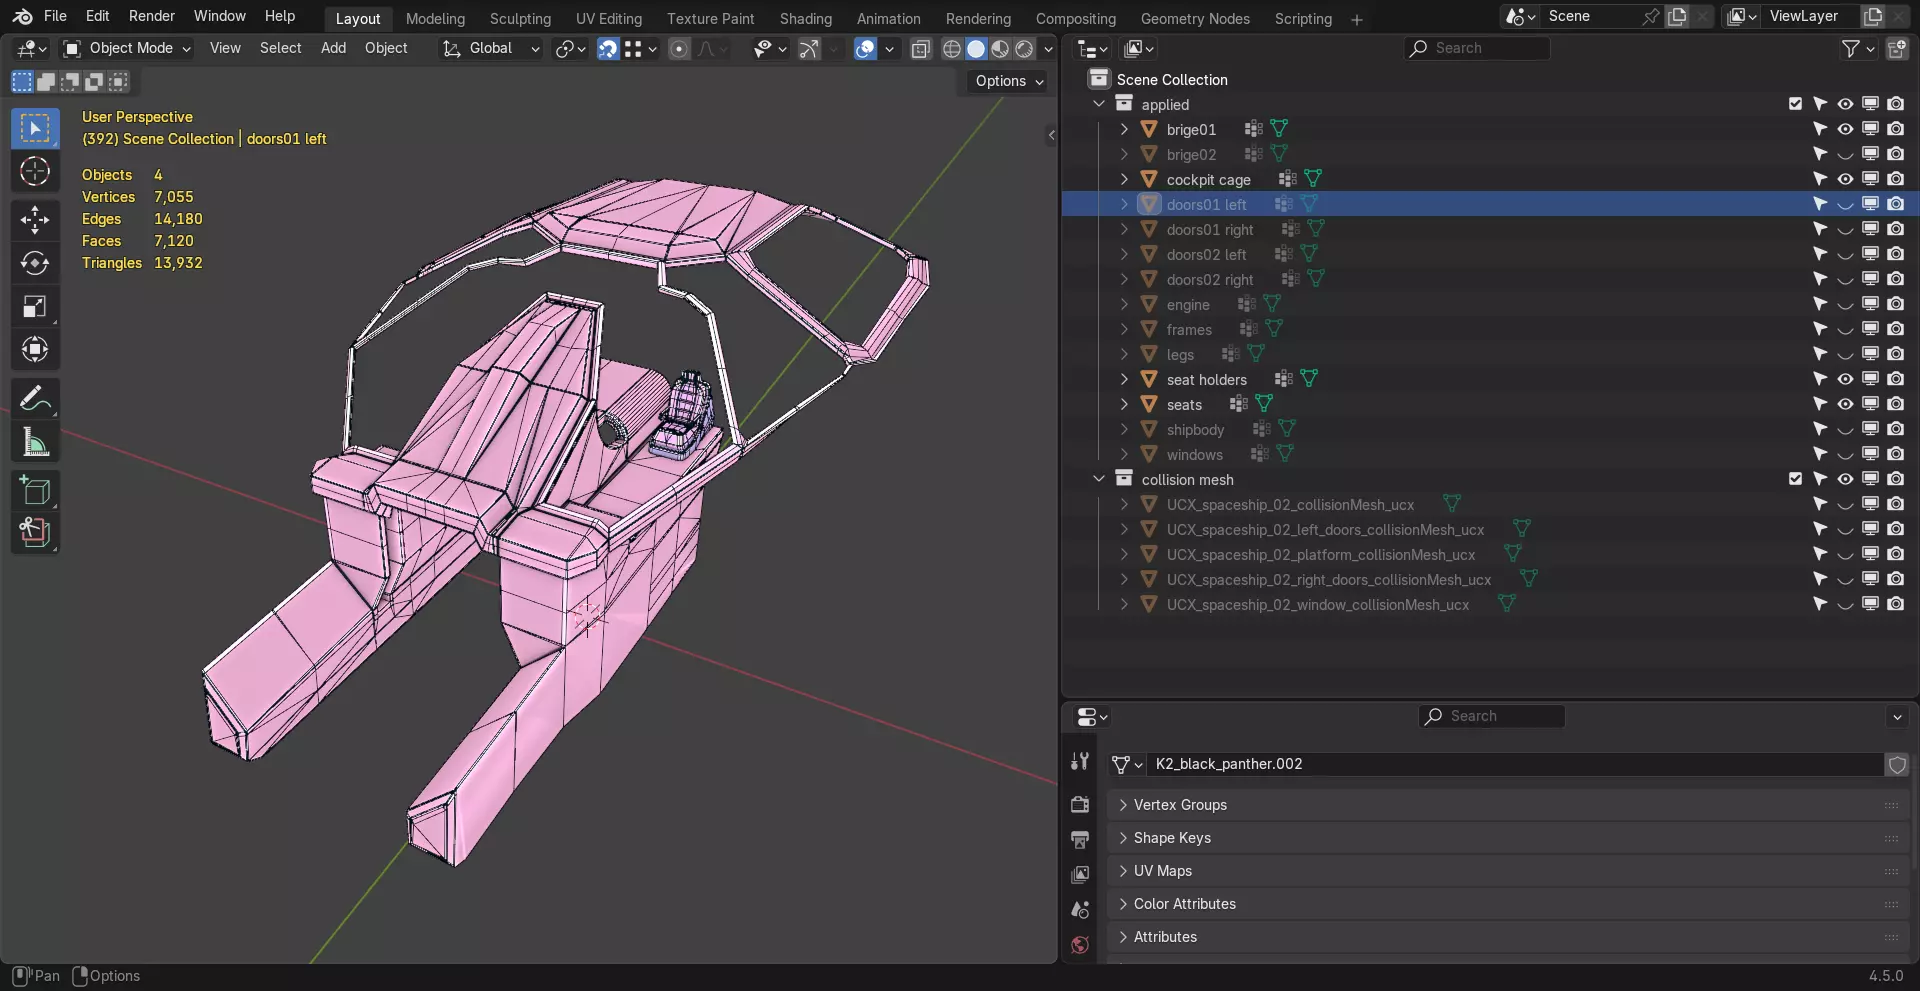Open the viewport Object menu

pyautogui.click(x=386, y=48)
